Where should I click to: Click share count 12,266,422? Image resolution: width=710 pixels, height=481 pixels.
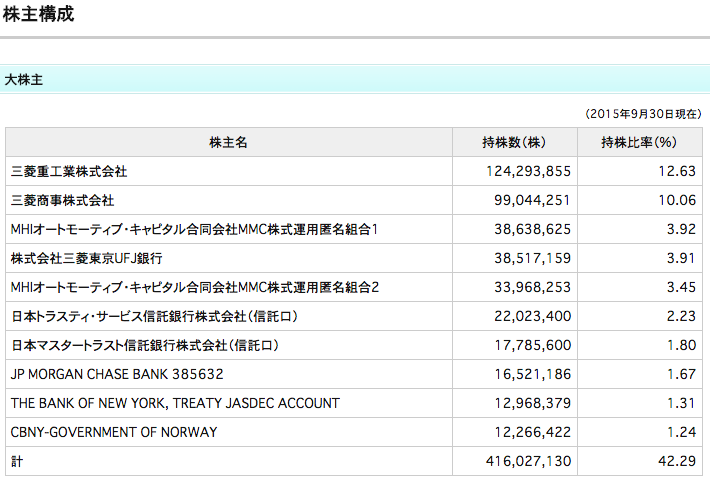pyautogui.click(x=532, y=432)
